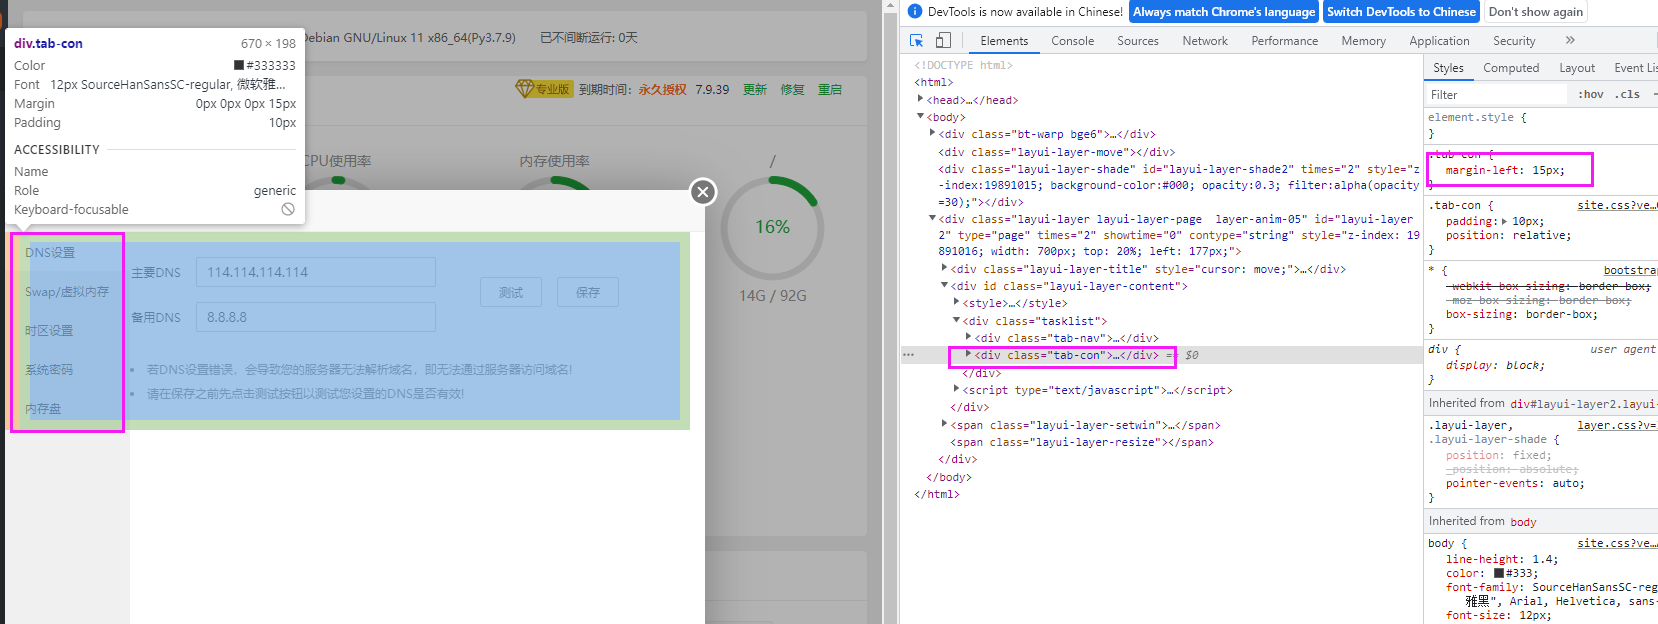The image size is (1658, 624).
Task: Open the Layout pane tab
Action: click(1577, 68)
